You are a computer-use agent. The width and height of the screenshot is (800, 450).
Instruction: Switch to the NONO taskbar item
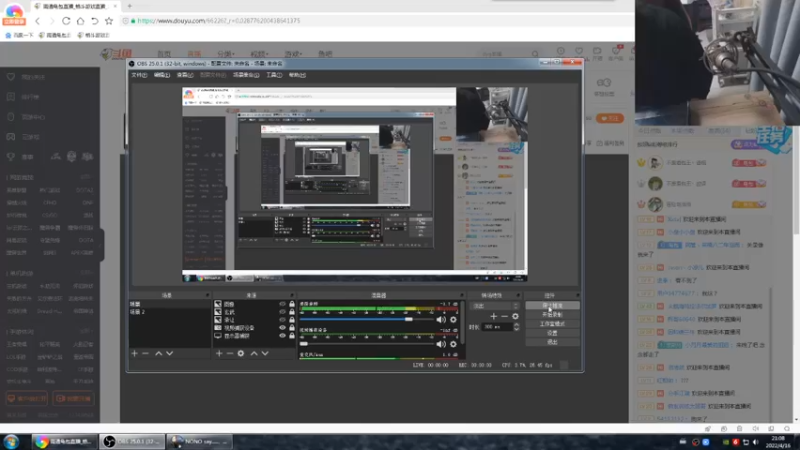click(x=199, y=441)
